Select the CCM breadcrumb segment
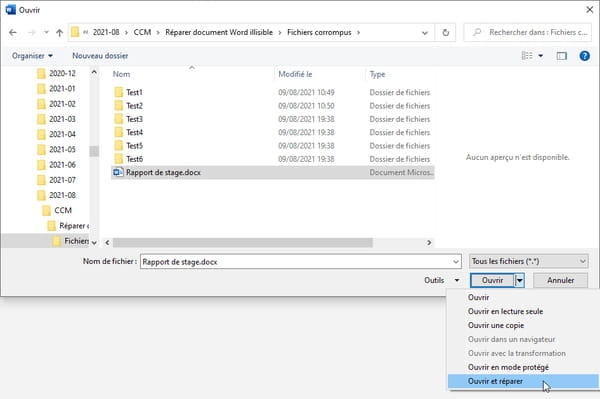The image size is (600, 399). pos(142,33)
